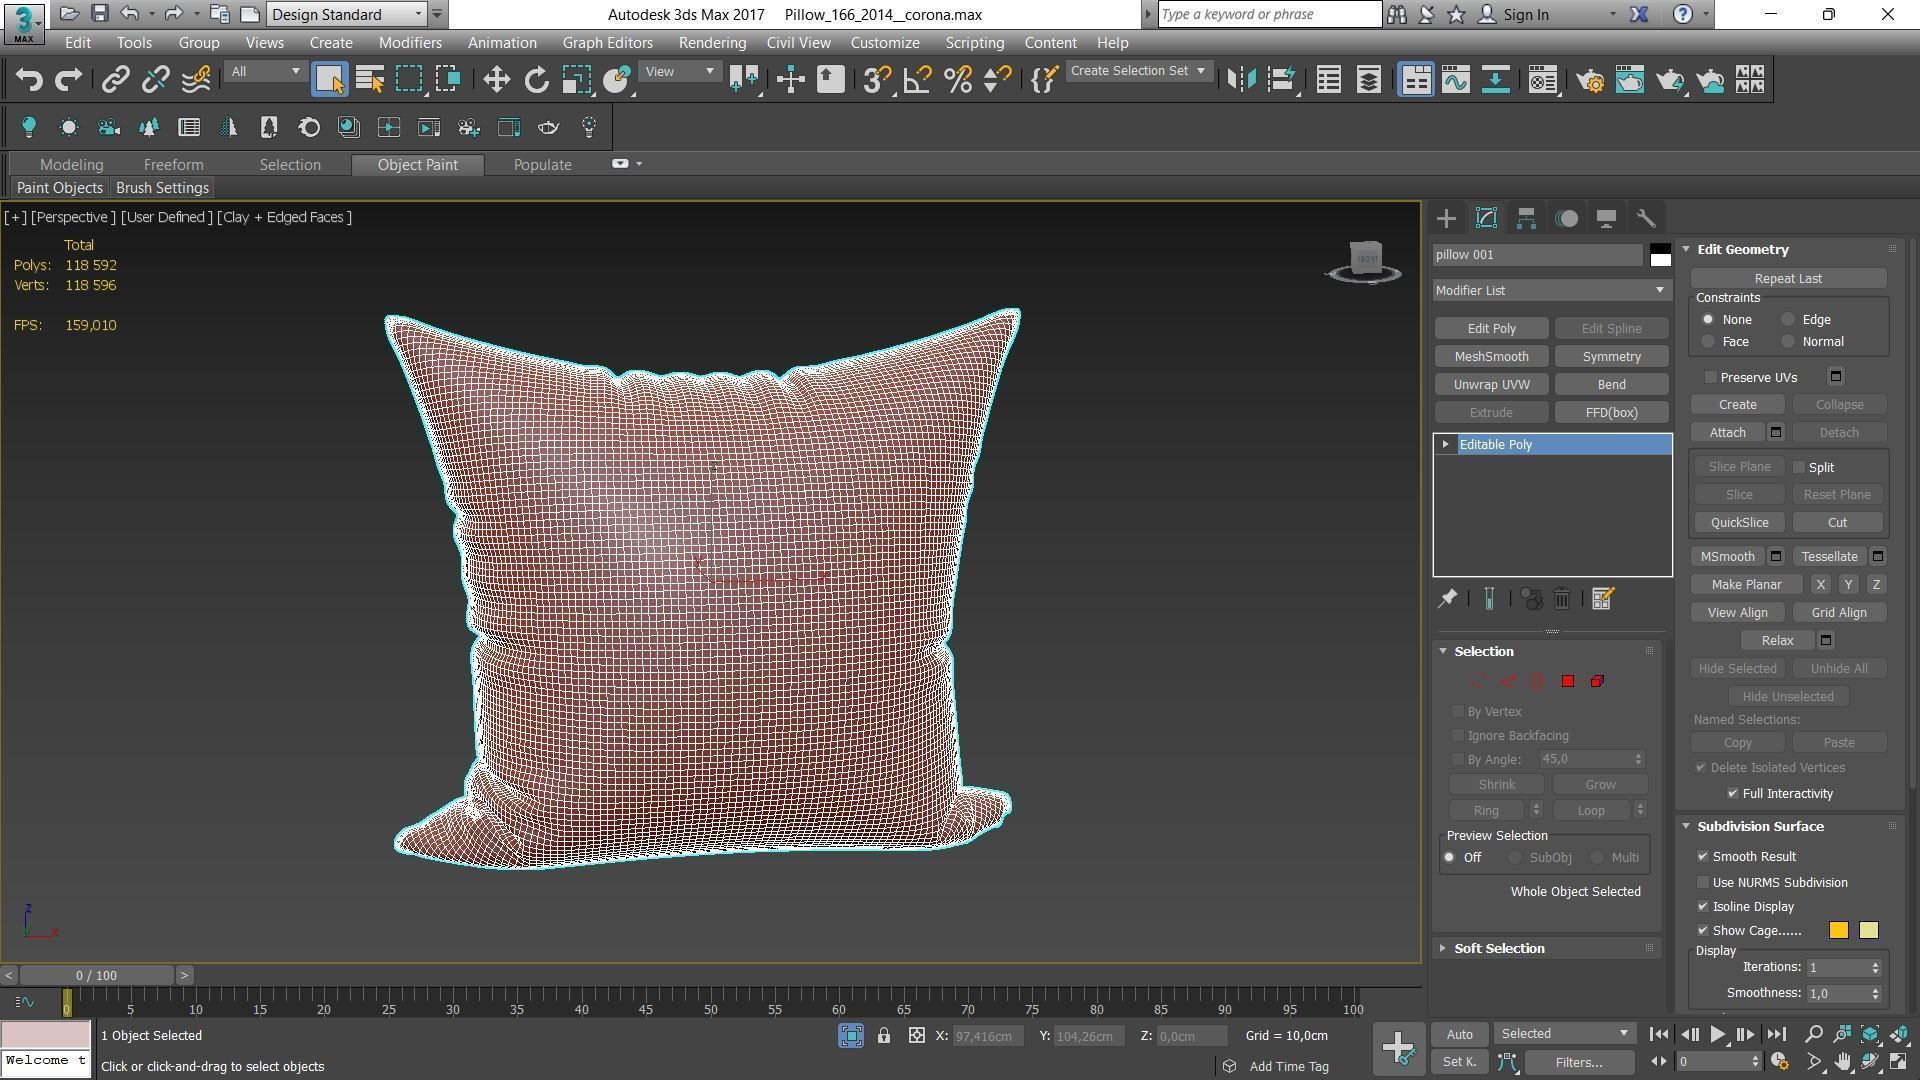Click the Mirror tool icon
The height and width of the screenshot is (1080, 1920).
[1241, 80]
